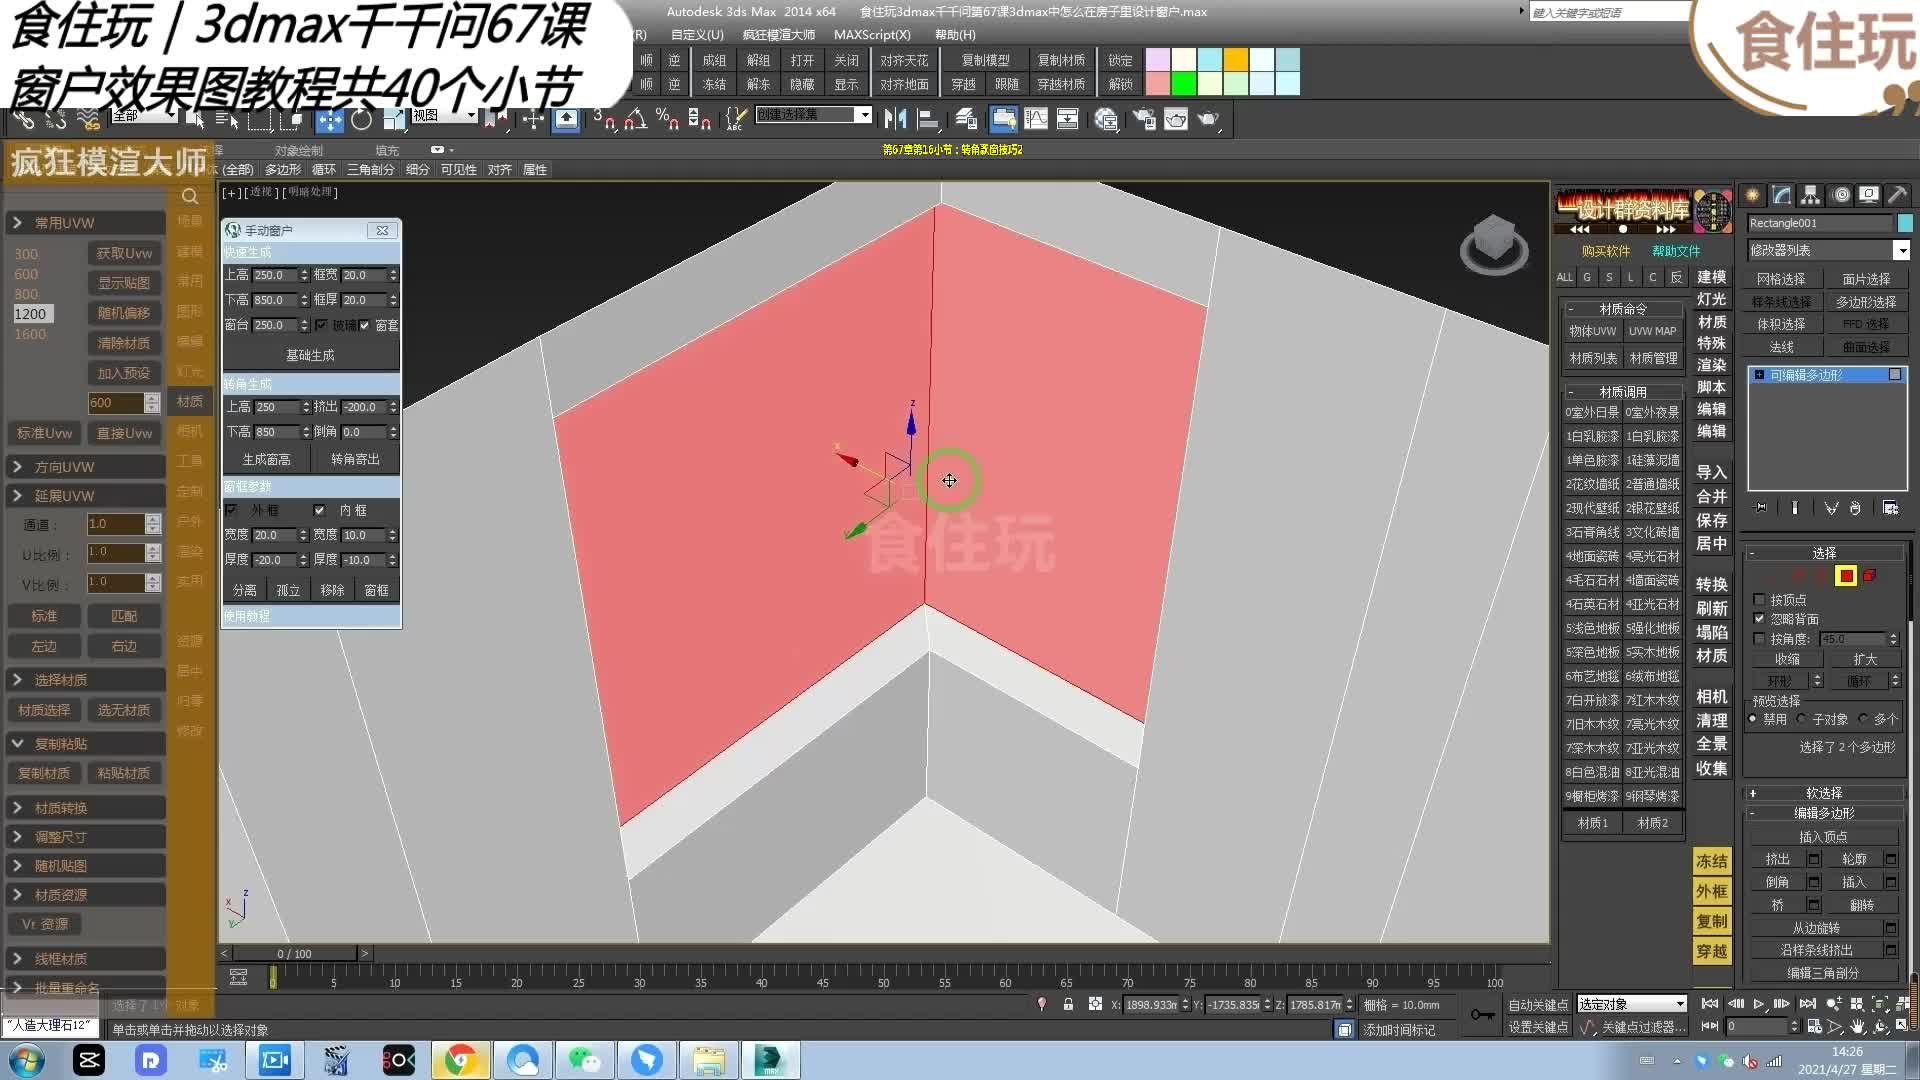Click 购买软件 link
The width and height of the screenshot is (1920, 1080).
click(x=1605, y=252)
